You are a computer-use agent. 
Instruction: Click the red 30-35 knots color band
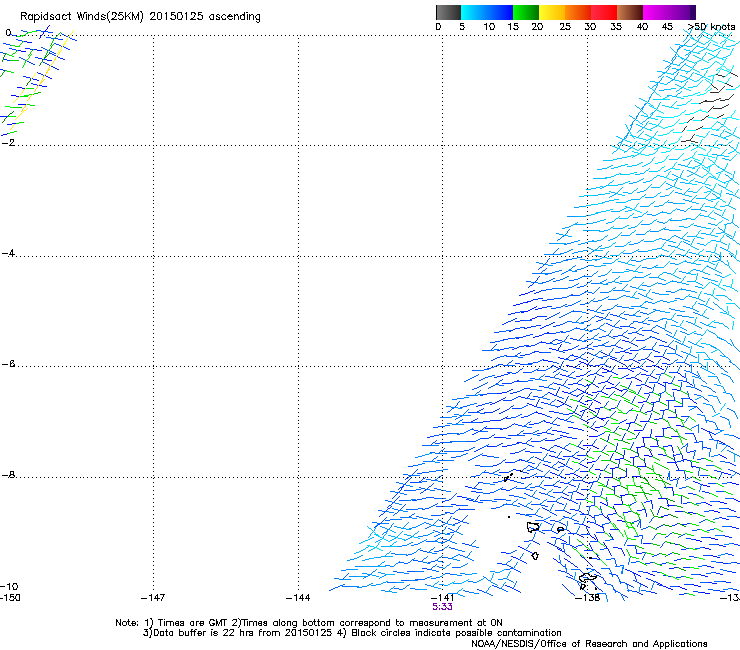click(604, 12)
